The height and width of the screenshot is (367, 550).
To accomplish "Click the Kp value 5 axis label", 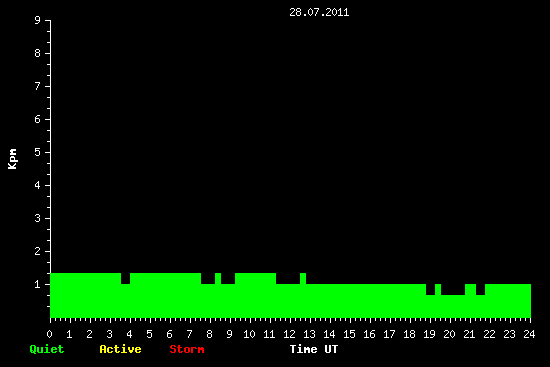I will pos(38,153).
